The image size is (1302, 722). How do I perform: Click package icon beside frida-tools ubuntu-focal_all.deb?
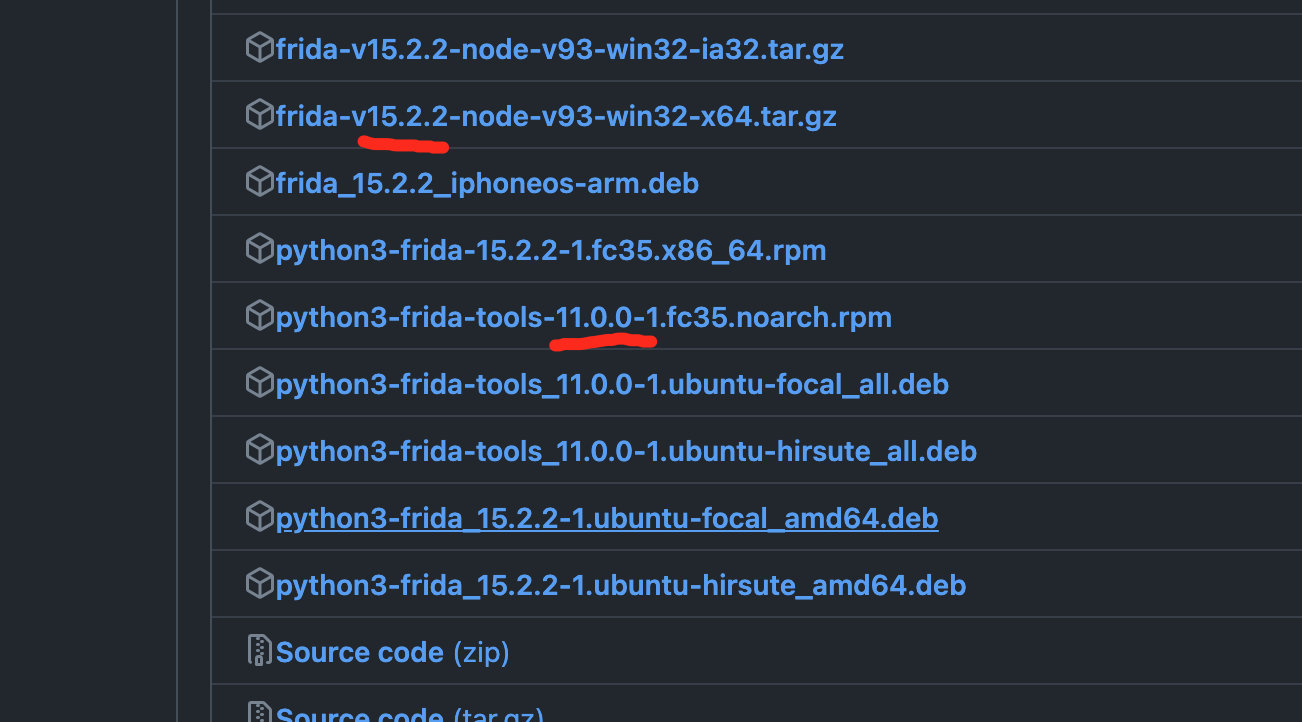pyautogui.click(x=260, y=383)
